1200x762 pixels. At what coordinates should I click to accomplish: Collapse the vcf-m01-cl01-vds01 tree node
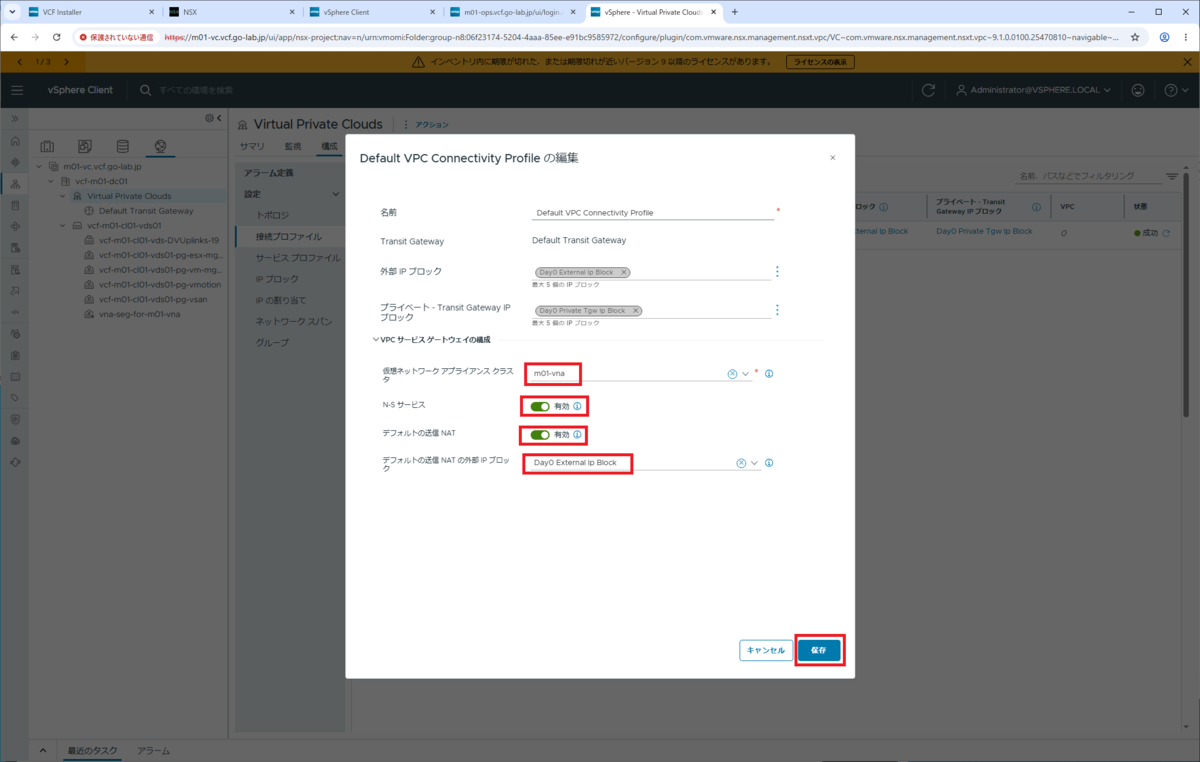[63, 226]
